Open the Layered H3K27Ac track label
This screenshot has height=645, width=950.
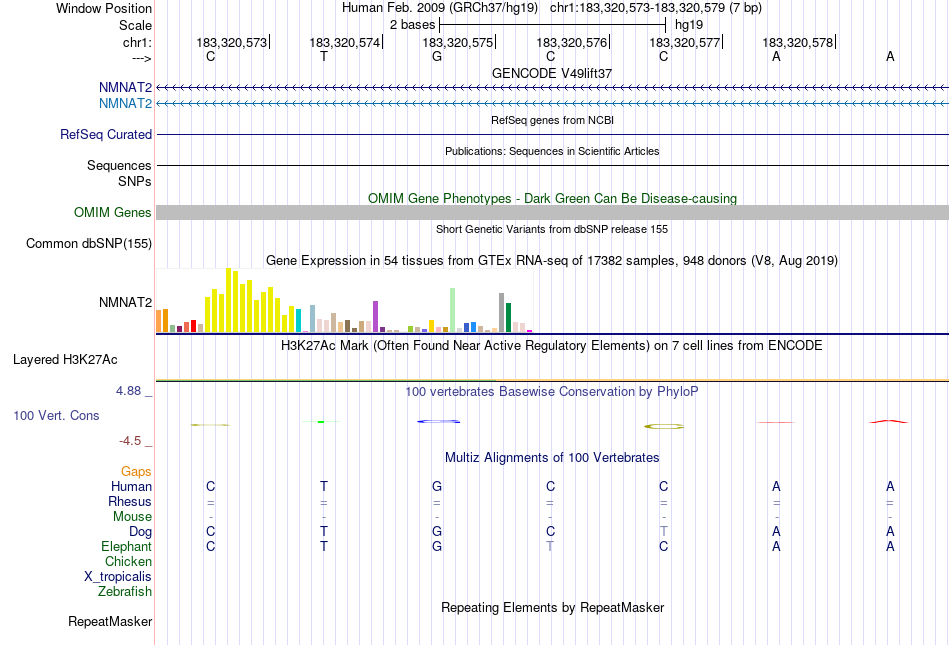coord(65,360)
